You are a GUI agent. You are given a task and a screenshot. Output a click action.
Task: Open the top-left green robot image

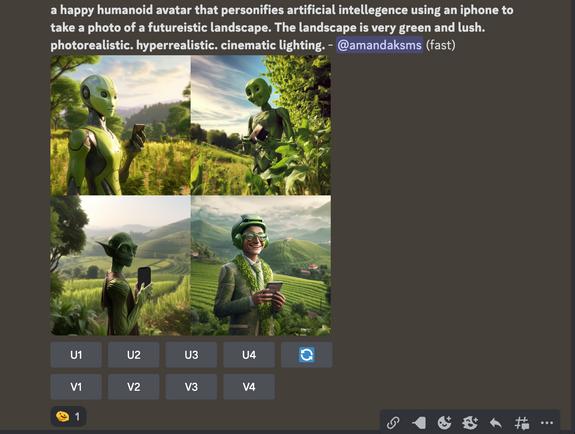(x=120, y=125)
